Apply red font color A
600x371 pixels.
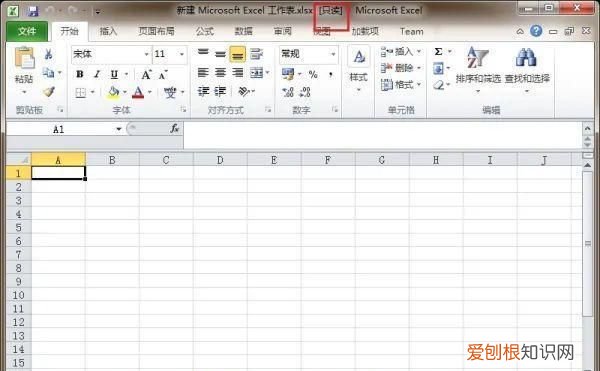pyautogui.click(x=138, y=92)
